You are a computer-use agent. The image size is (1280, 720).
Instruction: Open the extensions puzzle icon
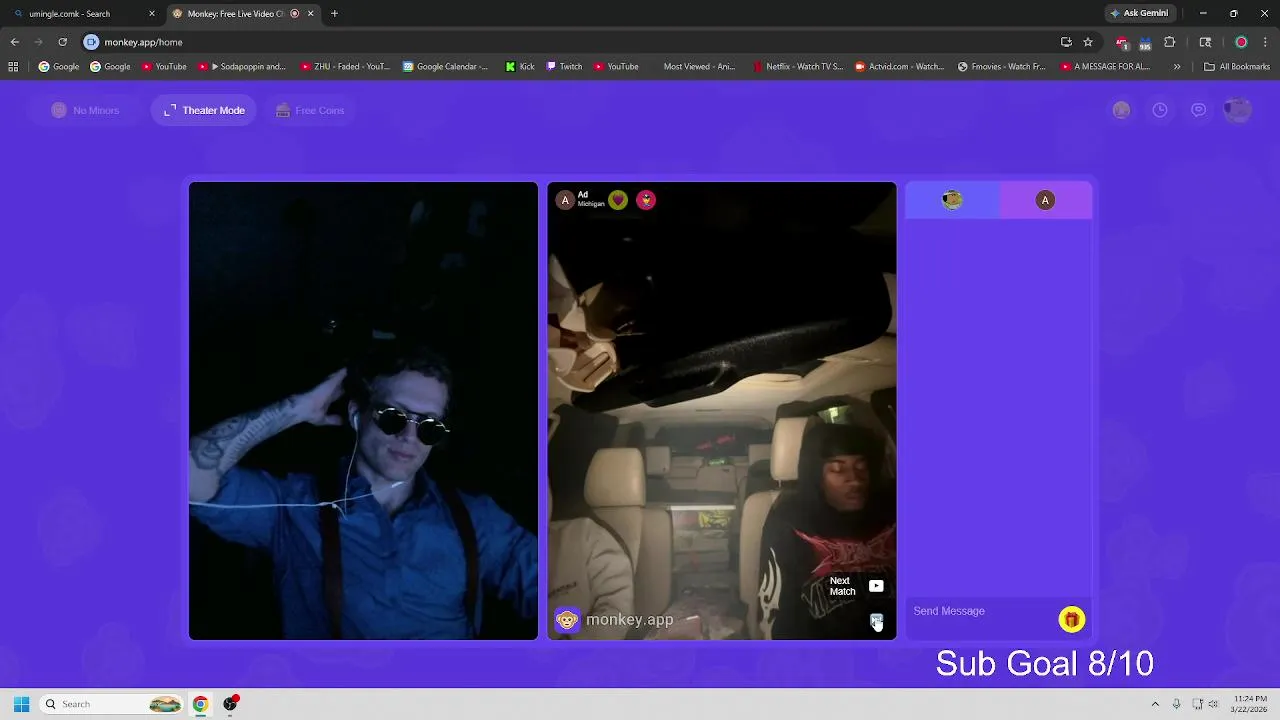1169,42
